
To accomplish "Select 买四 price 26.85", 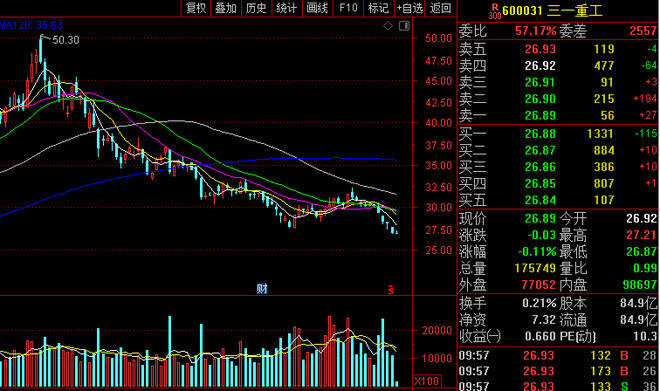I will point(540,184).
